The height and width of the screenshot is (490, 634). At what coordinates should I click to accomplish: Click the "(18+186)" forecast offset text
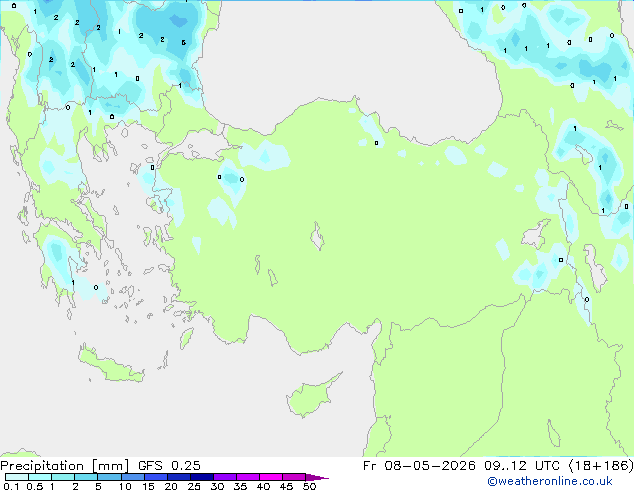(601, 466)
